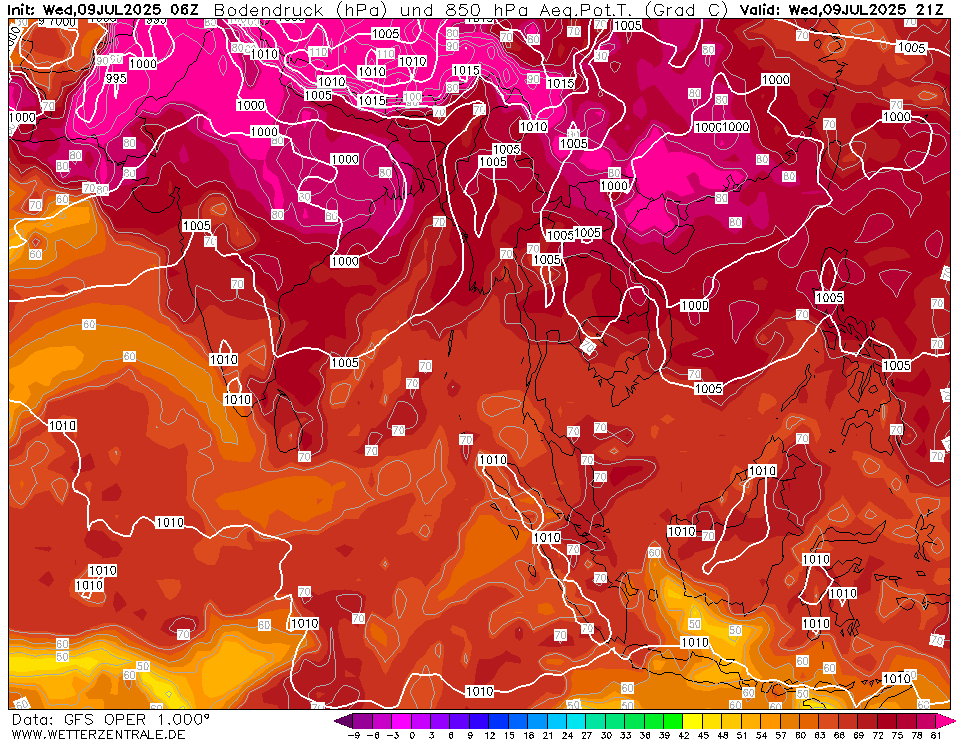Click the '15' label on the color scale

click(x=509, y=735)
